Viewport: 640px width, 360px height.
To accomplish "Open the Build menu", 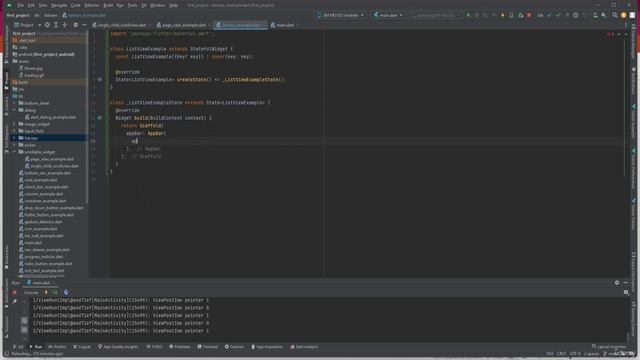I will (x=108, y=5).
